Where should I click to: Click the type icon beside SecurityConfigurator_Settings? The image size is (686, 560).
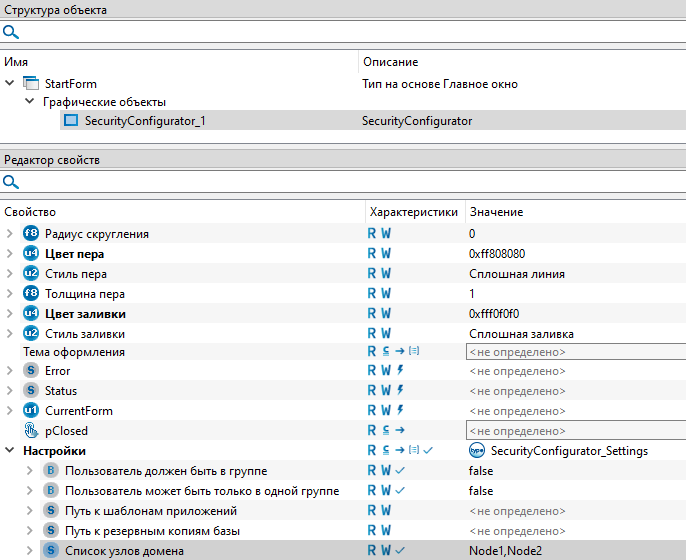(477, 451)
